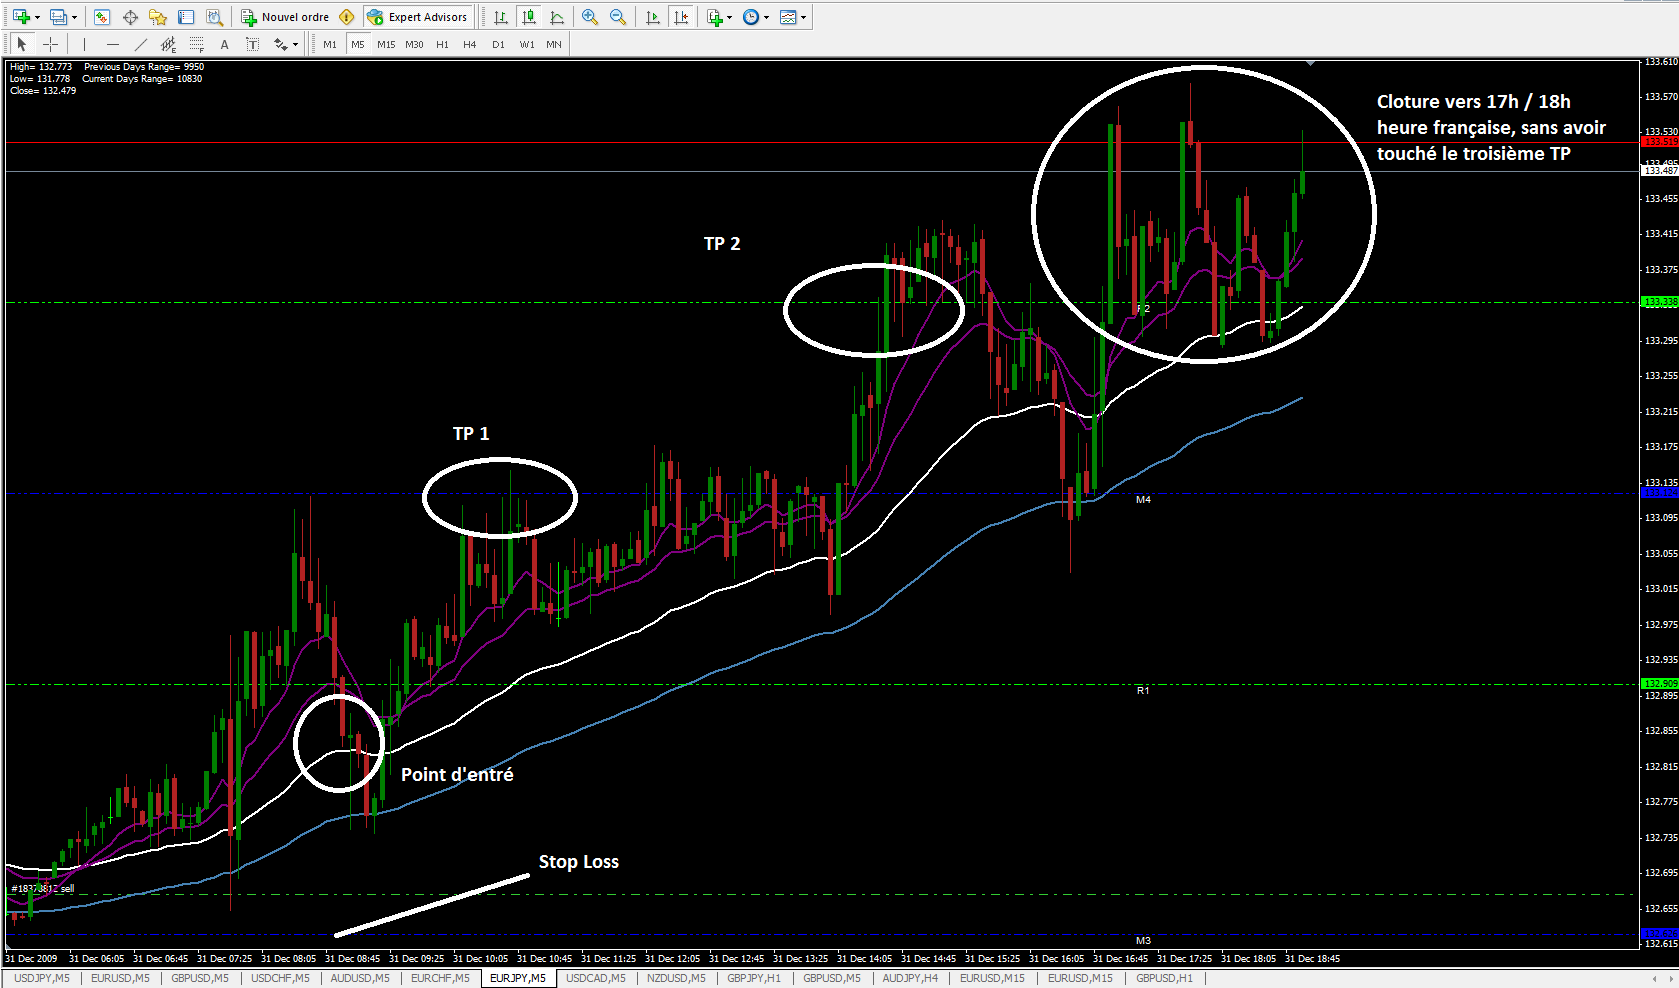
Task: Expand the Profiles dropdown arrow
Action: tap(74, 17)
